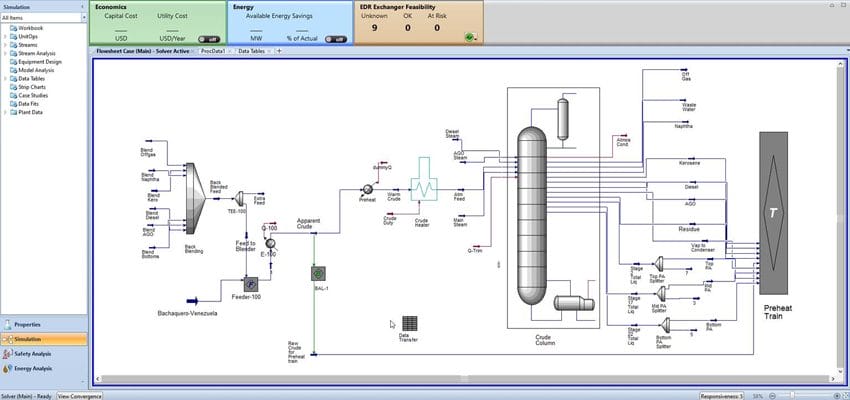Switch to the Data Tables tab

251,50
